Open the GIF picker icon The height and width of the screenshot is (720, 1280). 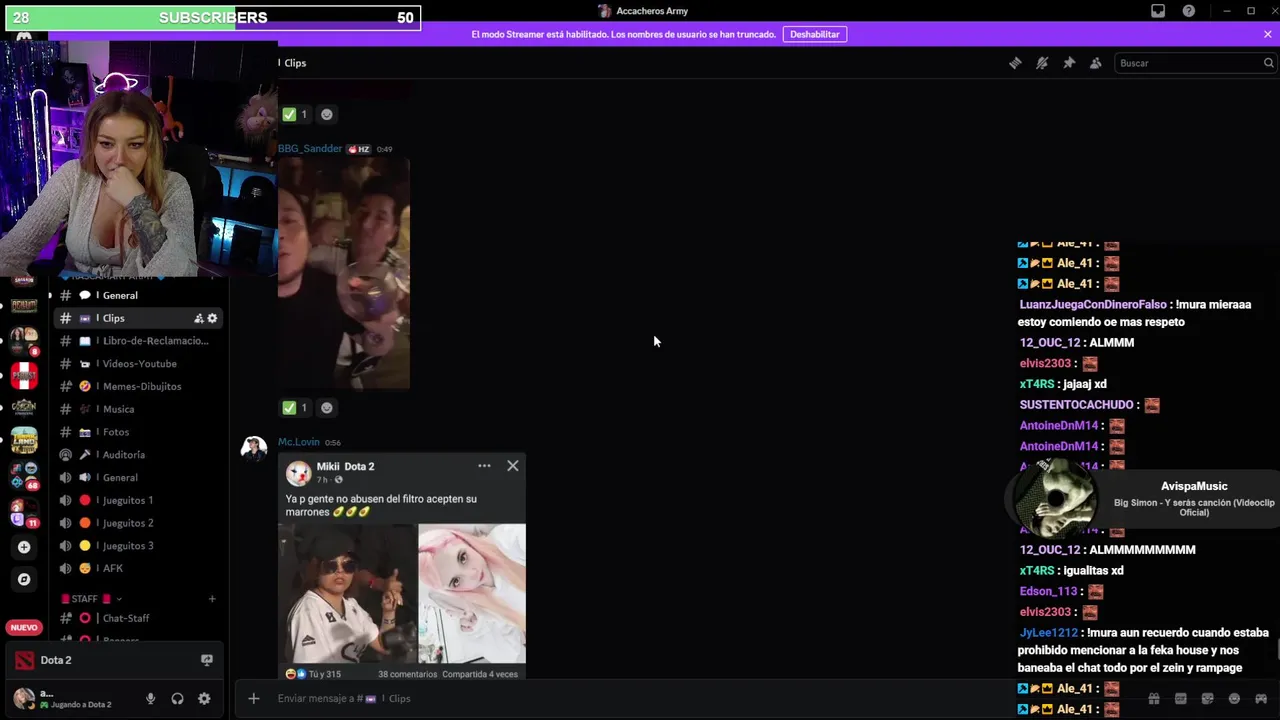point(1181,698)
